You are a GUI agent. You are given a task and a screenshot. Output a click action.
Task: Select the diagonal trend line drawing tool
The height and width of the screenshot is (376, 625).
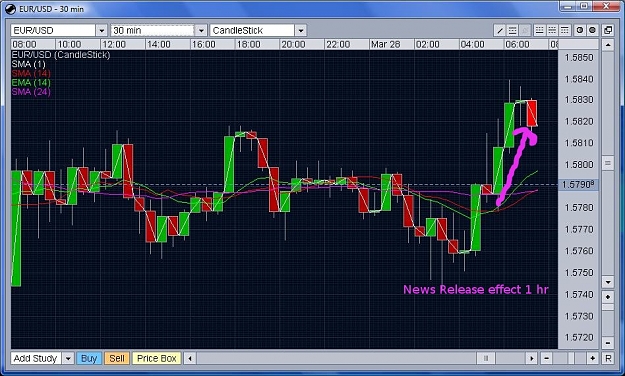coord(499,30)
